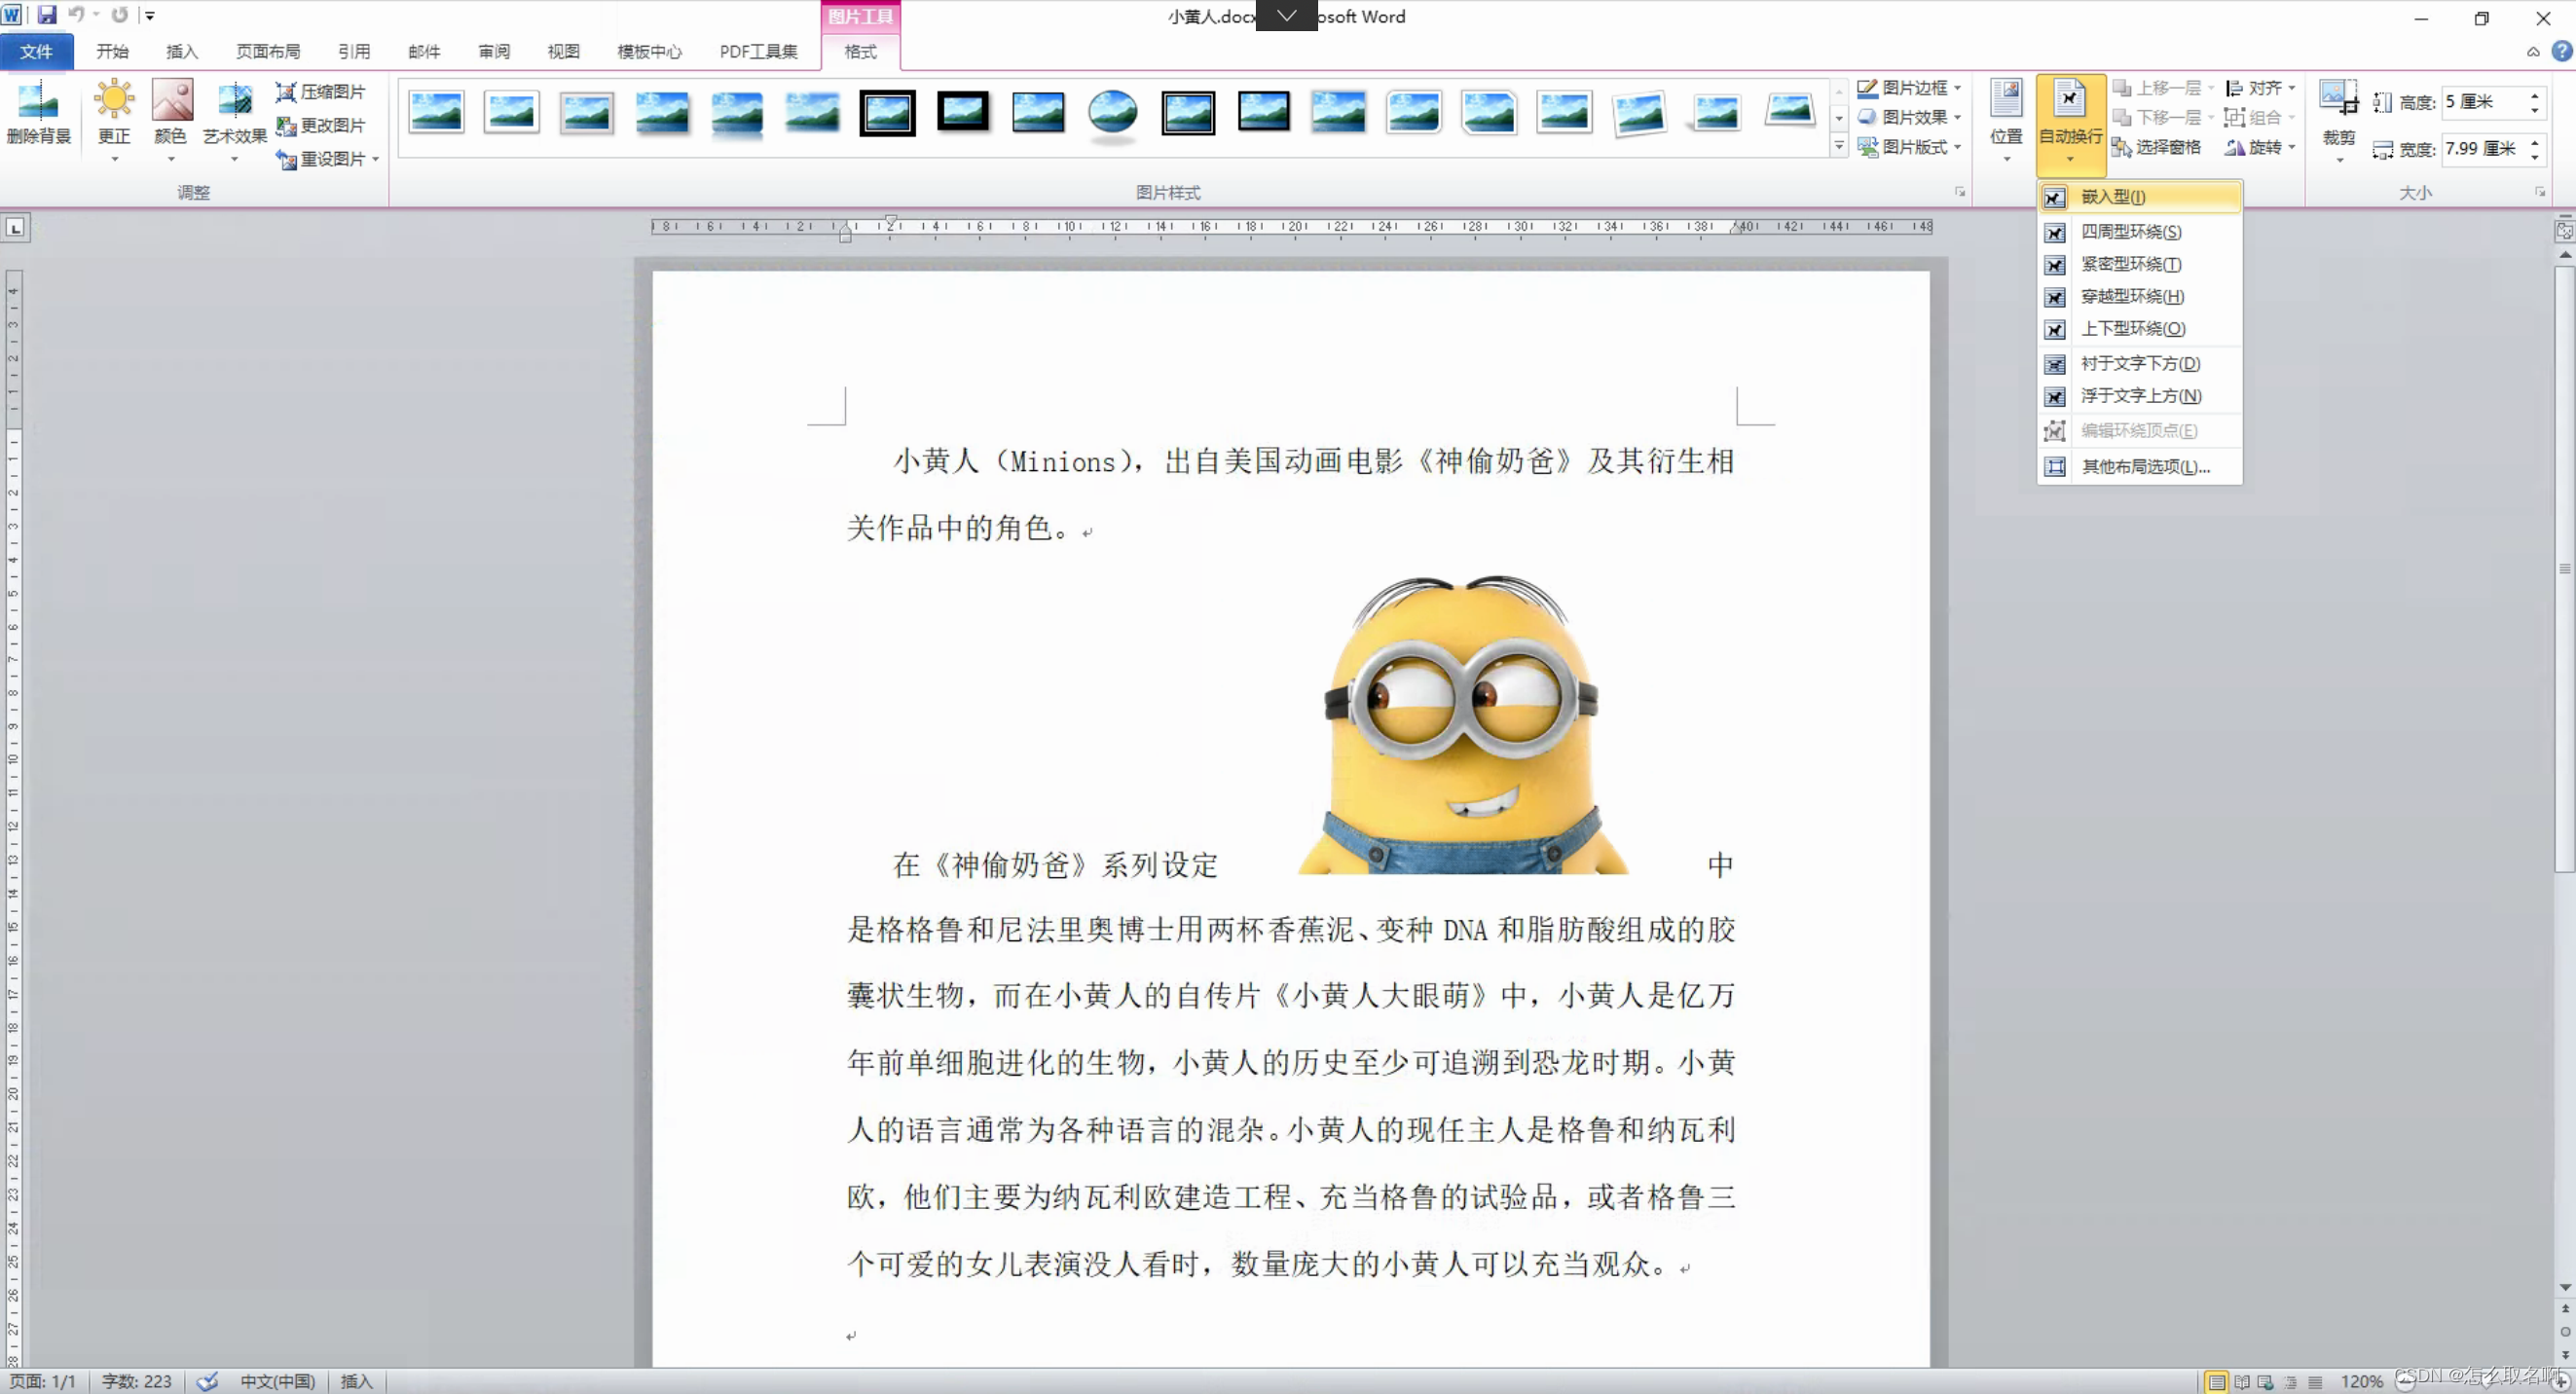Pick the oval picture style thumbnail
This screenshot has width=2576, height=1394.
(x=1112, y=112)
